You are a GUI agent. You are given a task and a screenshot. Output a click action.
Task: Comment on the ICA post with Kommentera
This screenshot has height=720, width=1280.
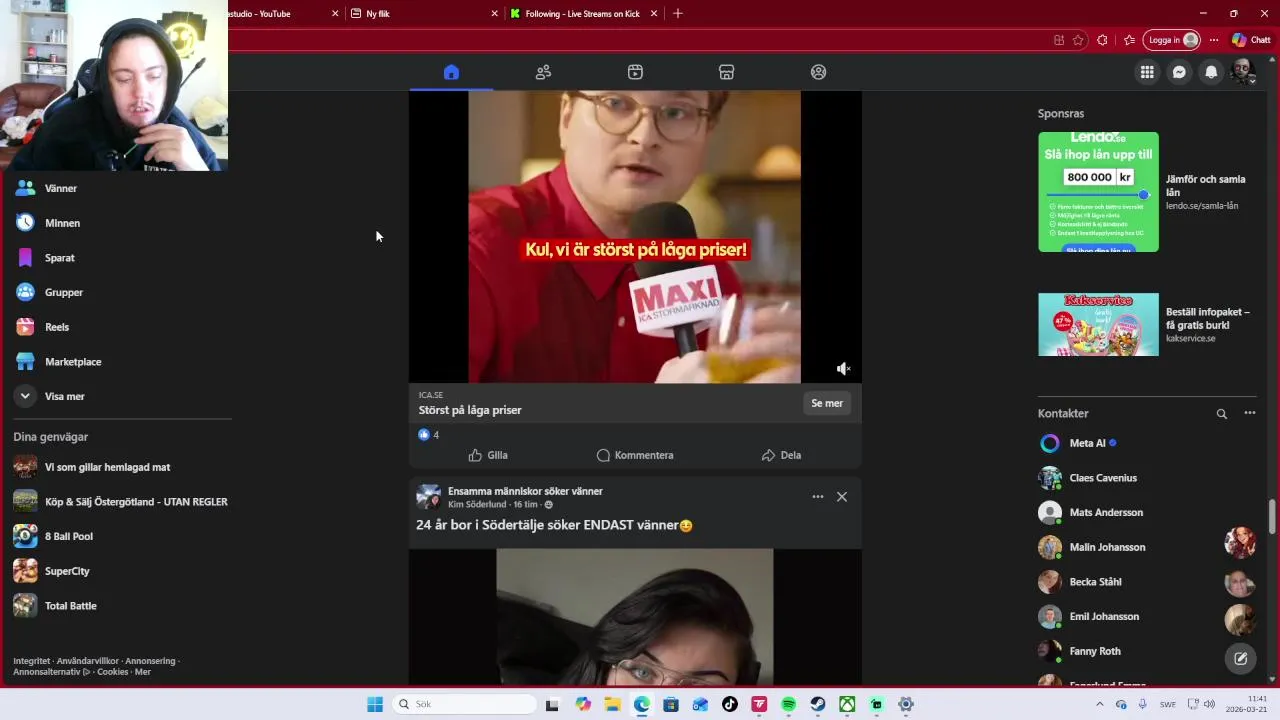[635, 455]
